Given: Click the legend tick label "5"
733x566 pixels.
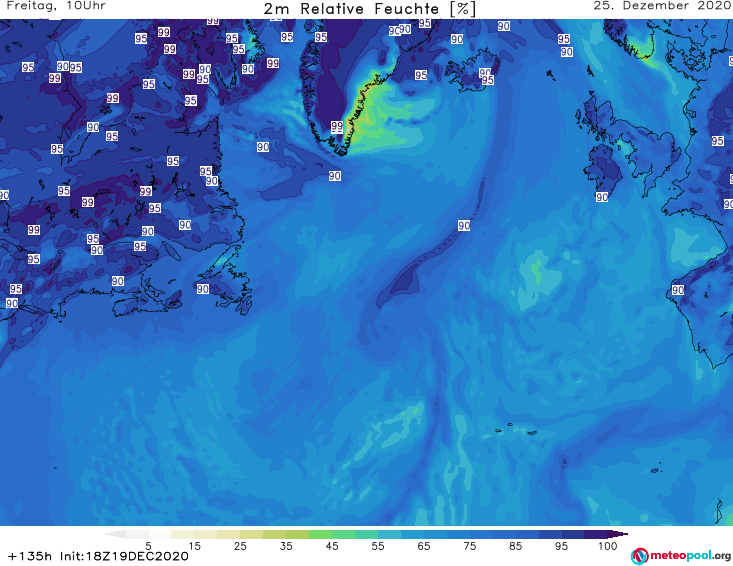Looking at the screenshot, I should click(148, 546).
